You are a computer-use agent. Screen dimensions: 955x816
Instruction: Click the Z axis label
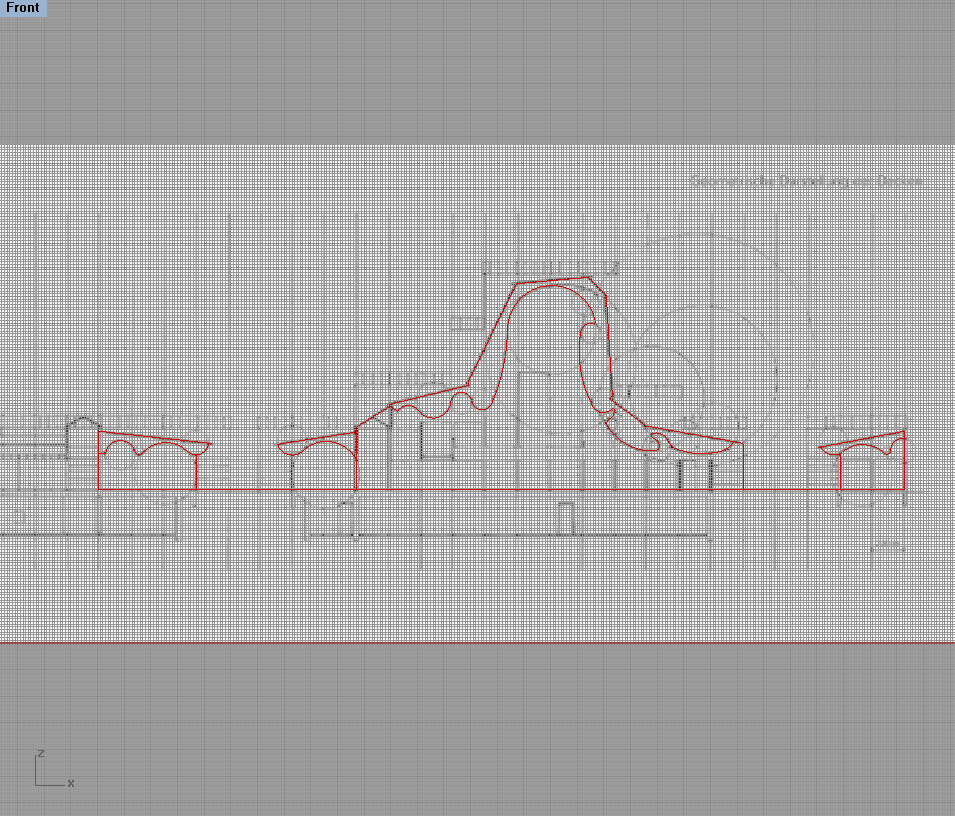[40, 753]
